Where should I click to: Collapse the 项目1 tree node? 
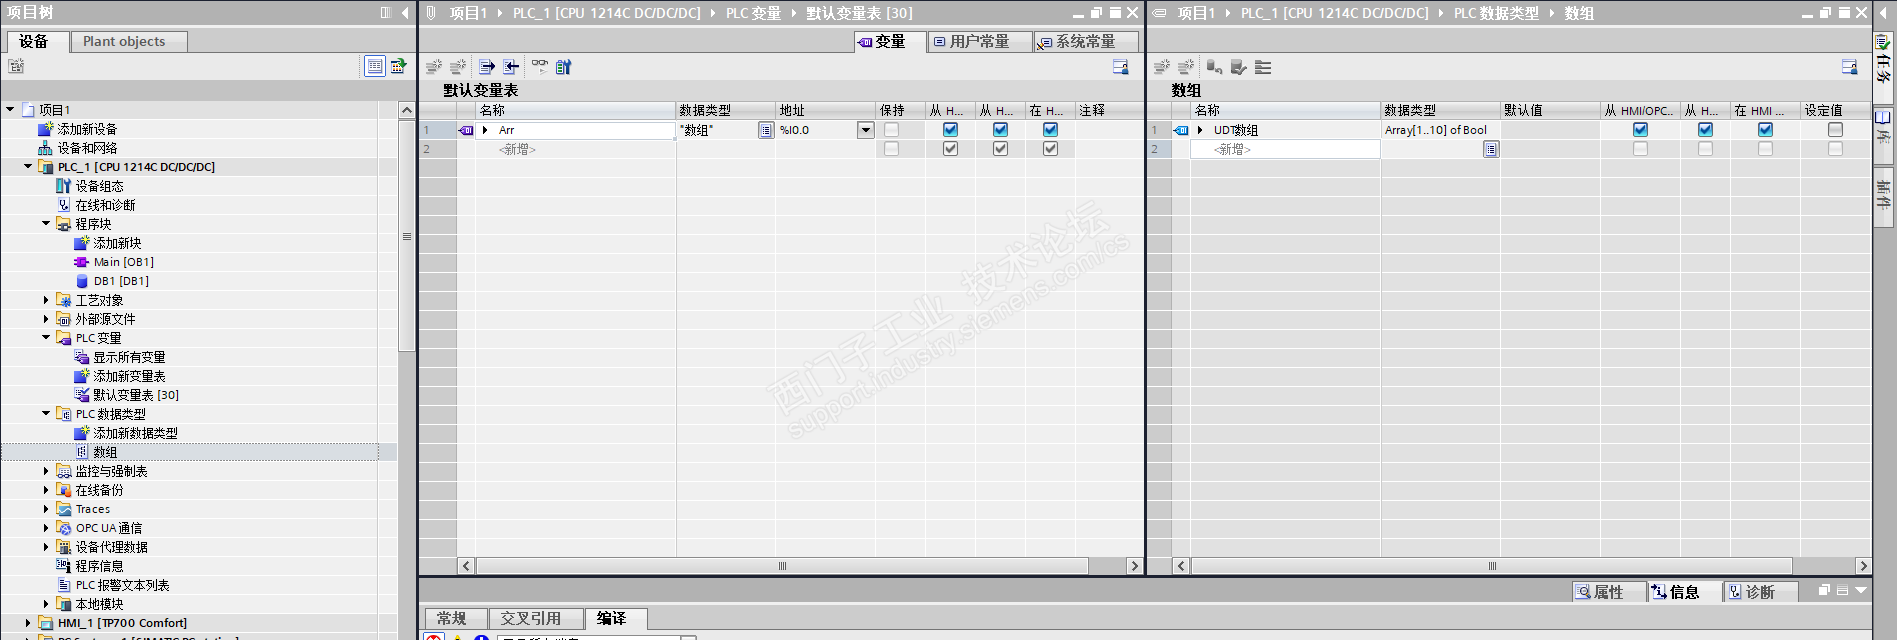[x=10, y=109]
